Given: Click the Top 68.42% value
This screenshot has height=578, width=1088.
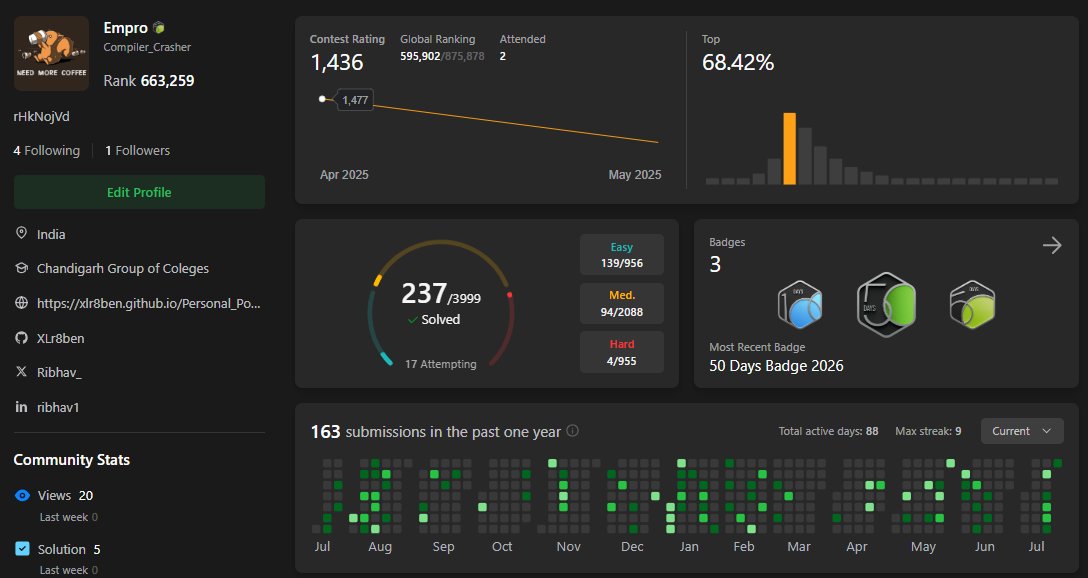Looking at the screenshot, I should click(x=738, y=62).
